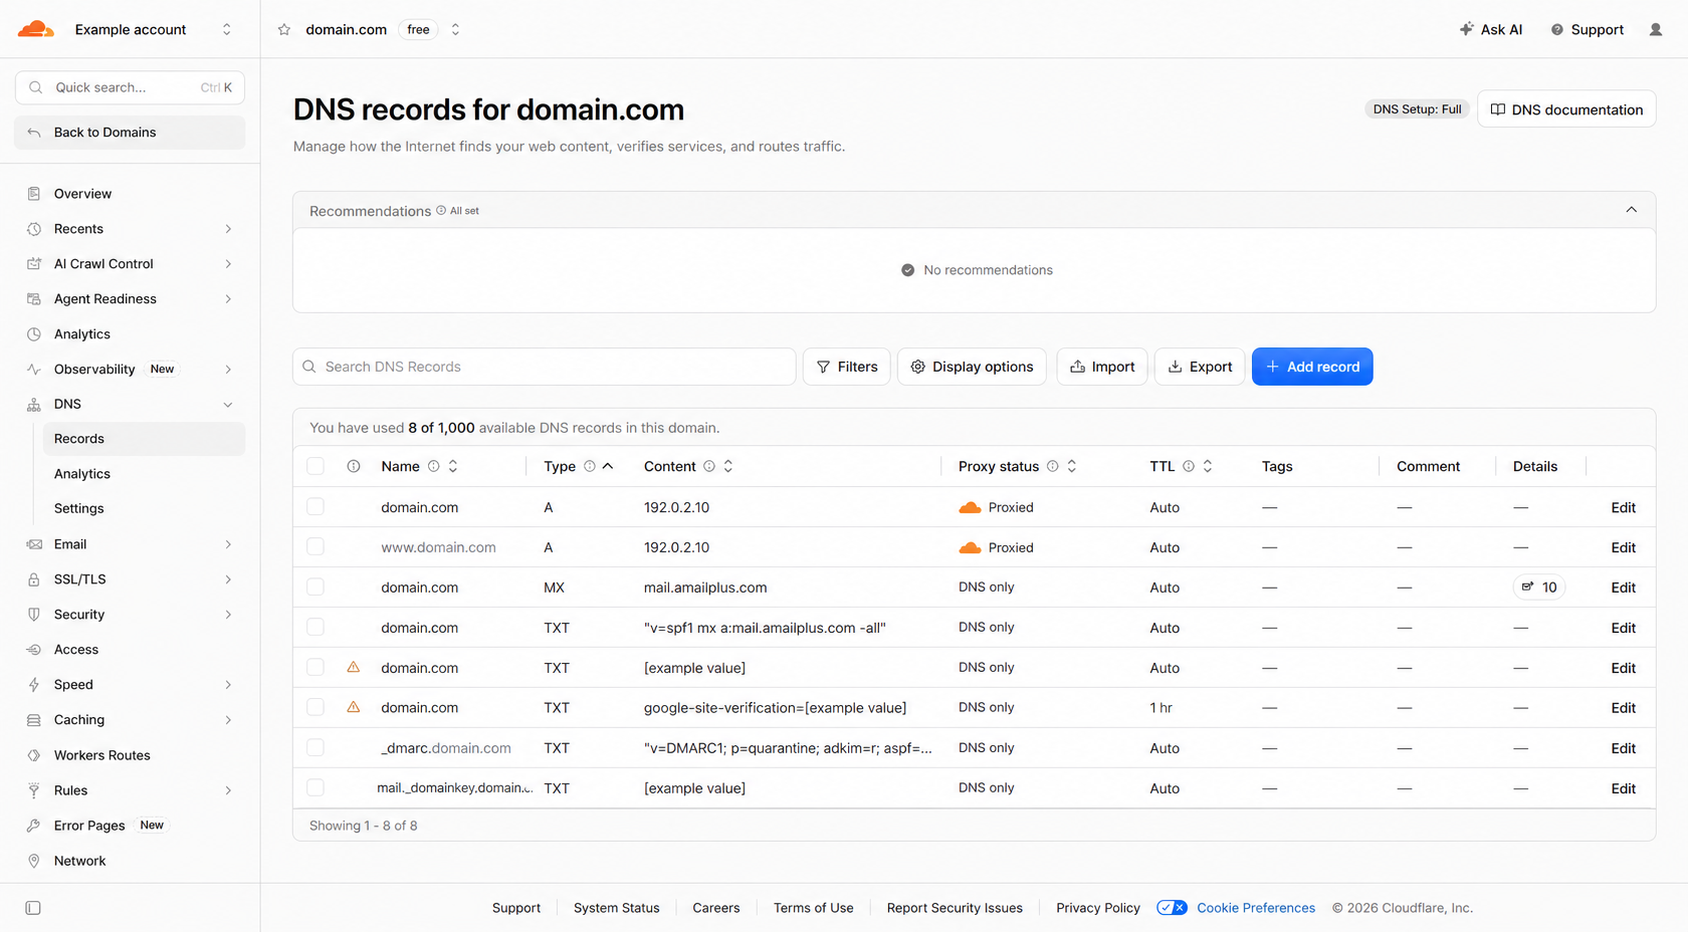Select the www.domain.com record checkbox

pyautogui.click(x=315, y=547)
